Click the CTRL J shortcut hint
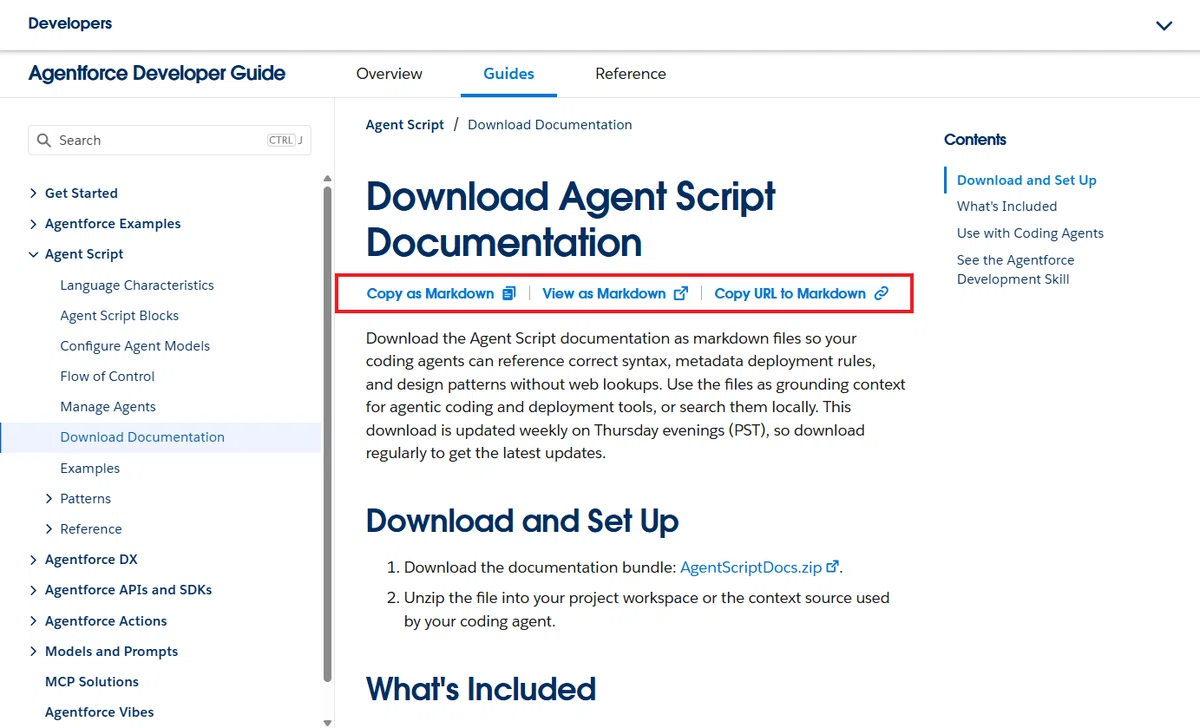 tap(286, 140)
